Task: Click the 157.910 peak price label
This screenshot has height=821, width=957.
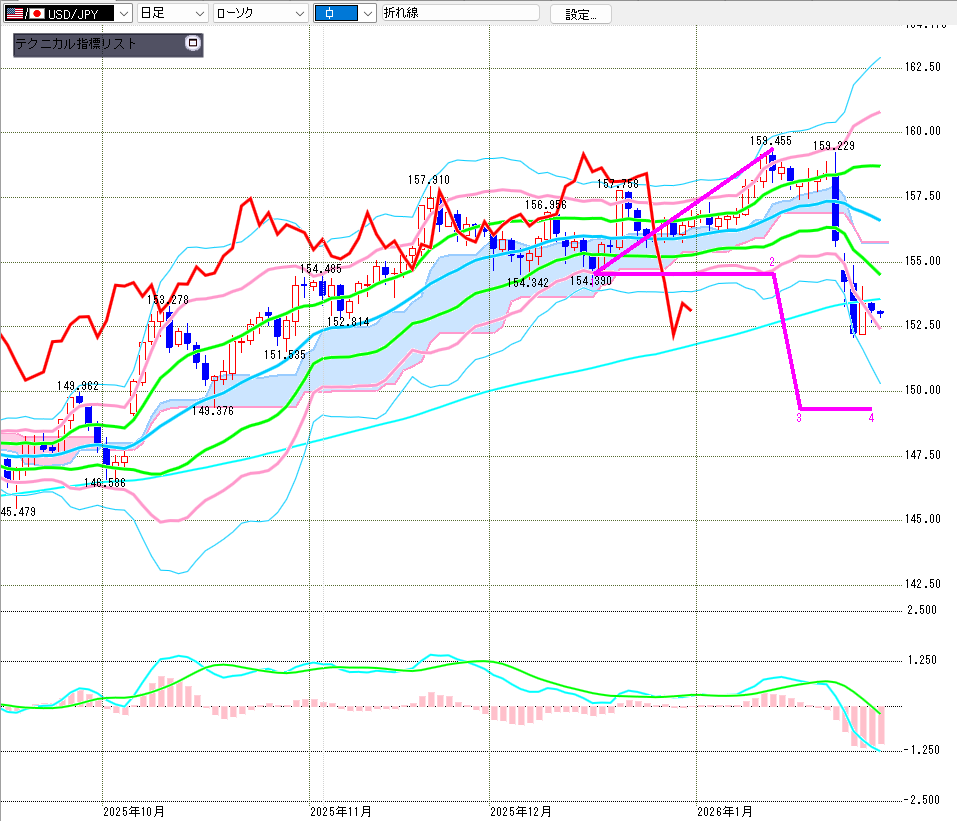Action: coord(428,180)
